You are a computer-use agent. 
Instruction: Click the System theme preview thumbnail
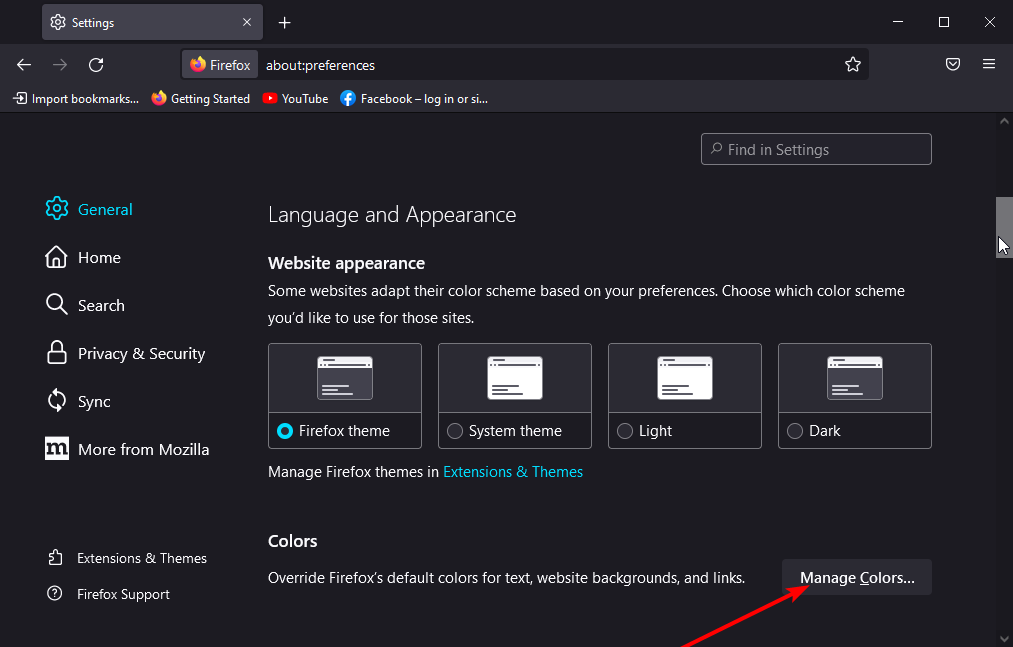click(x=515, y=378)
